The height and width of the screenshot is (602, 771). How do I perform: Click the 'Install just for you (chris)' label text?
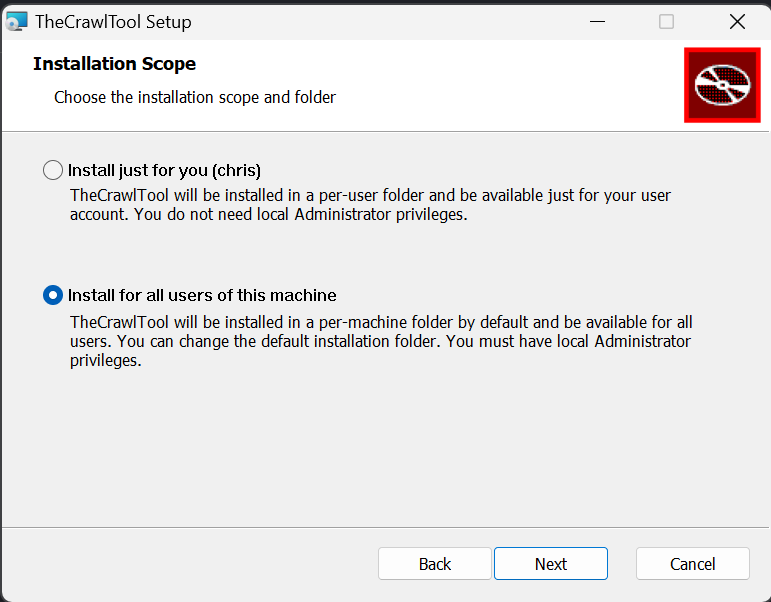point(164,170)
